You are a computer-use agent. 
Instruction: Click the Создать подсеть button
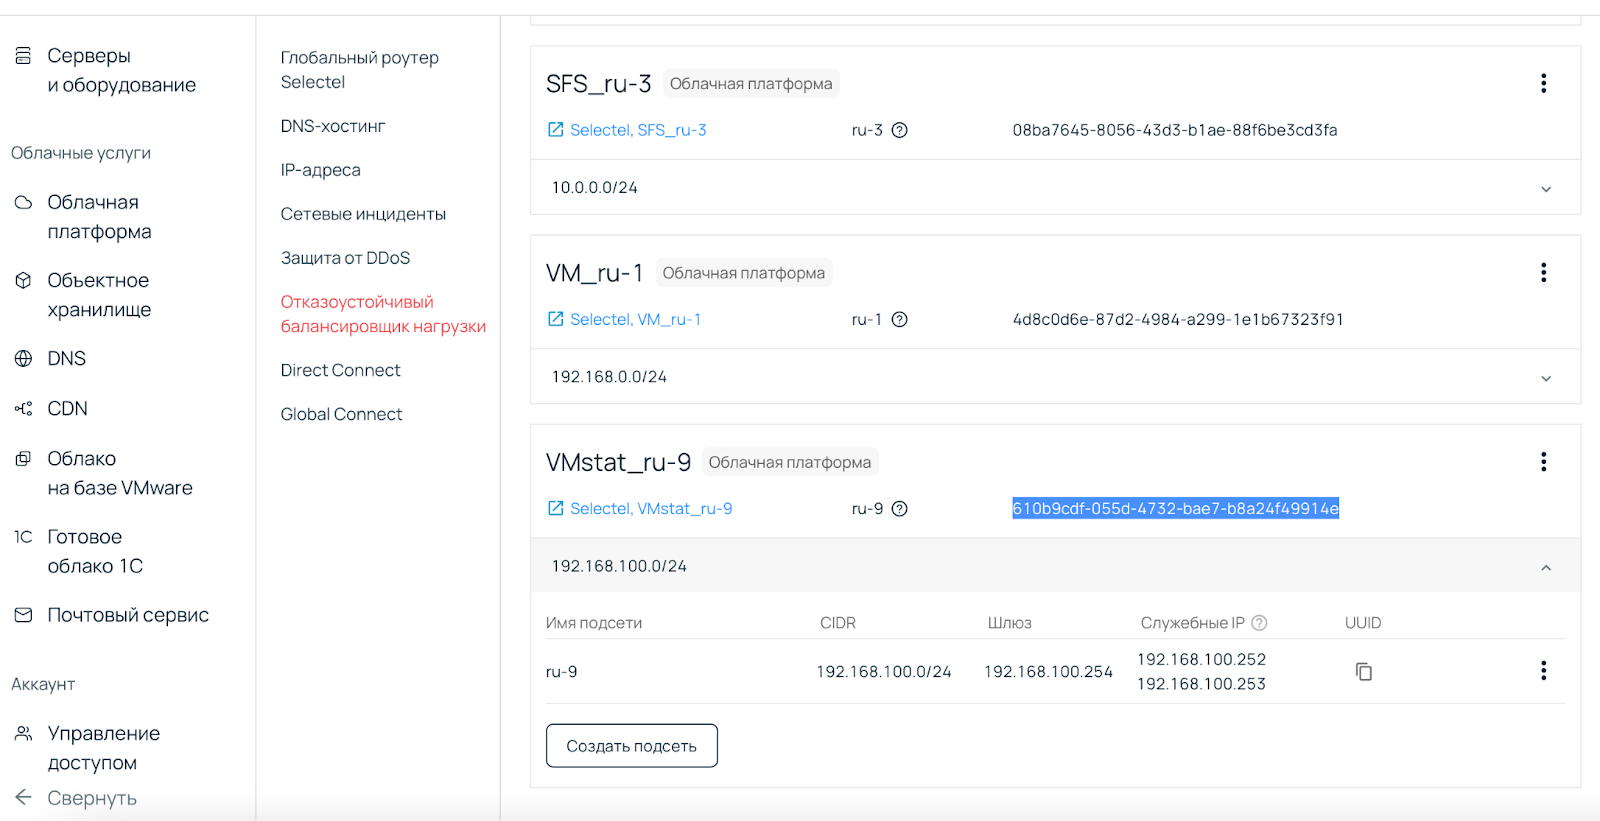pos(632,746)
